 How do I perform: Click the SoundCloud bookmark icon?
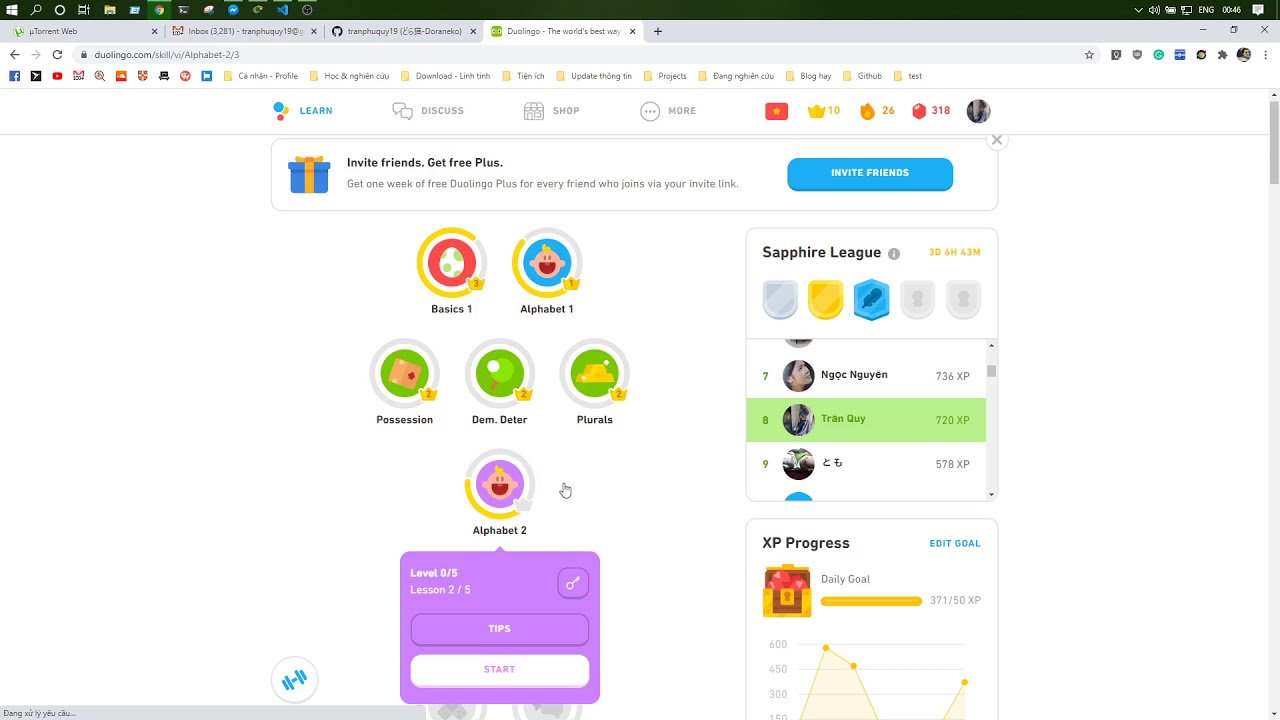[x=121, y=76]
